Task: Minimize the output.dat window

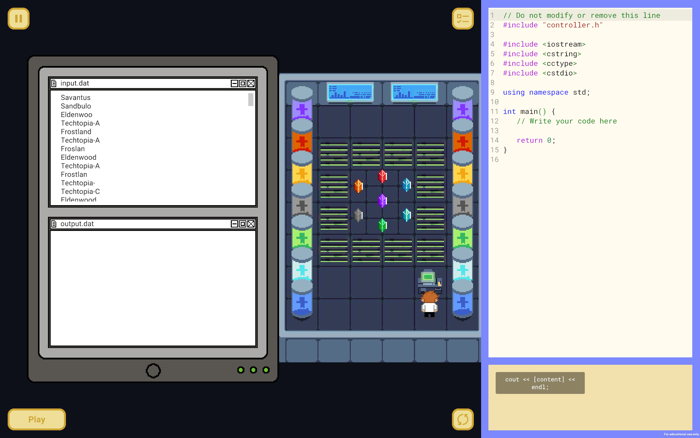Action: point(234,224)
